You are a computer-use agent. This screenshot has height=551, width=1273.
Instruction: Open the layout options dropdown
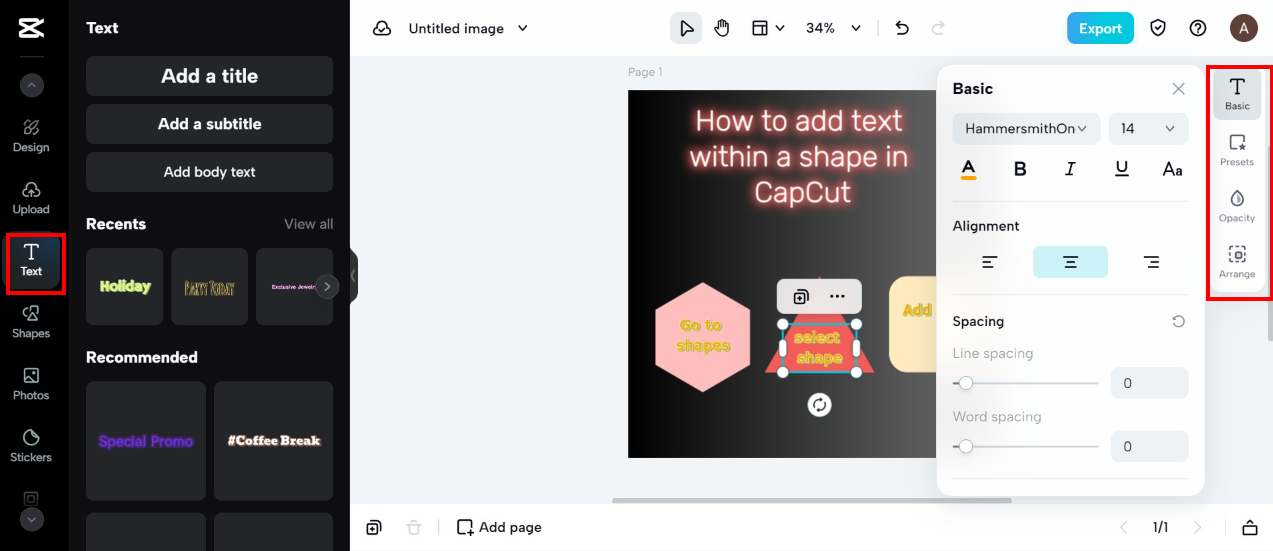click(768, 29)
